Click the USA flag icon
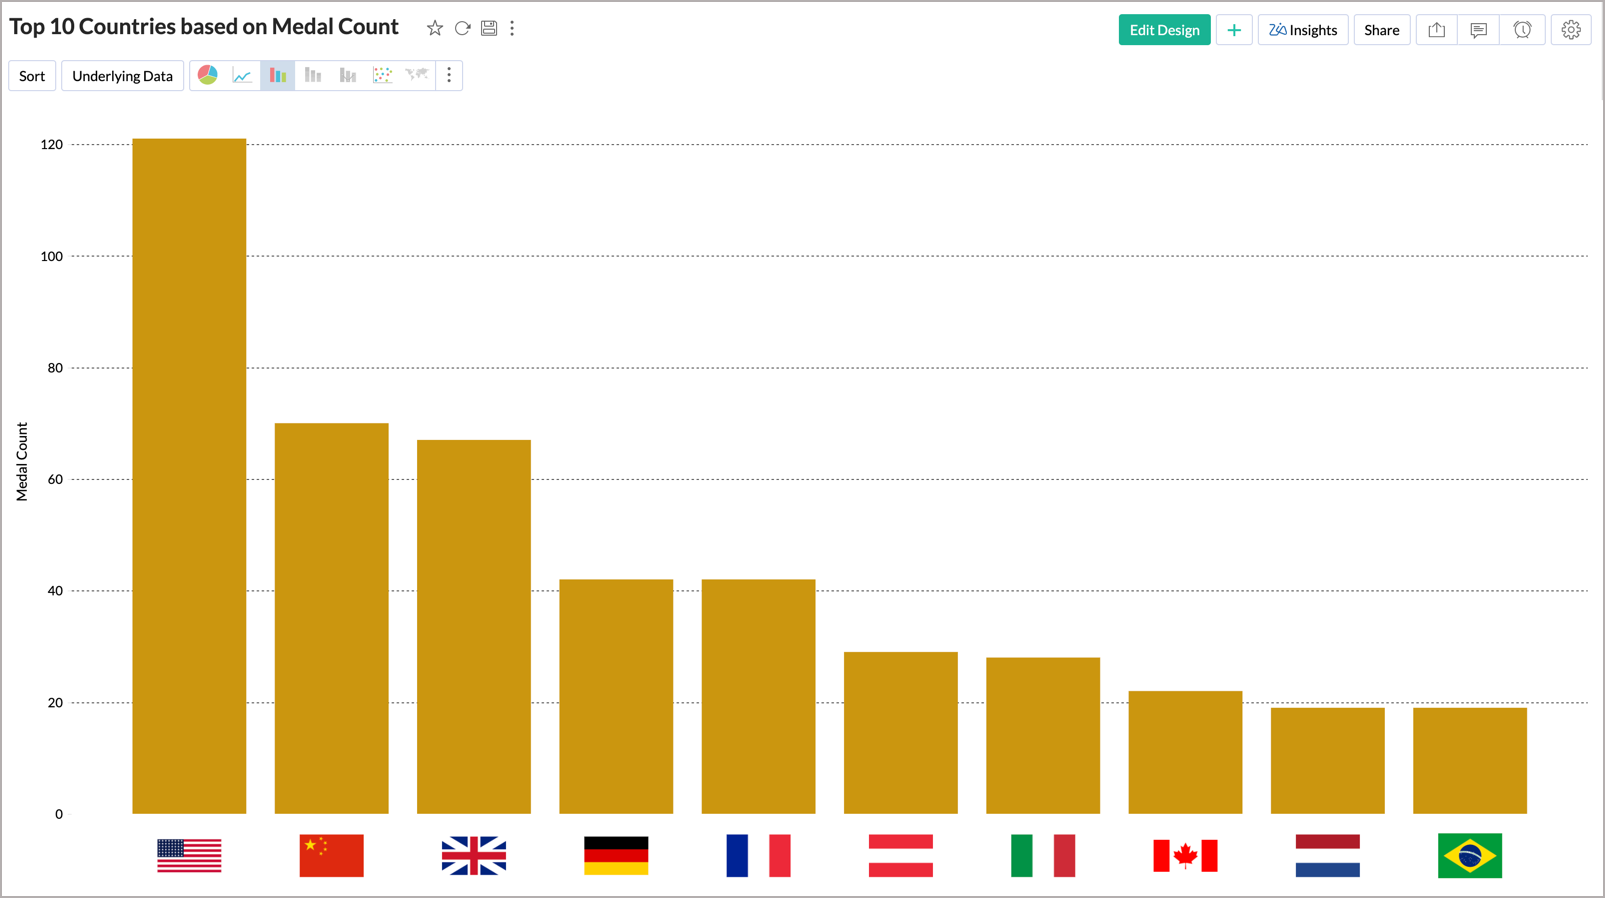The height and width of the screenshot is (898, 1605). [189, 856]
